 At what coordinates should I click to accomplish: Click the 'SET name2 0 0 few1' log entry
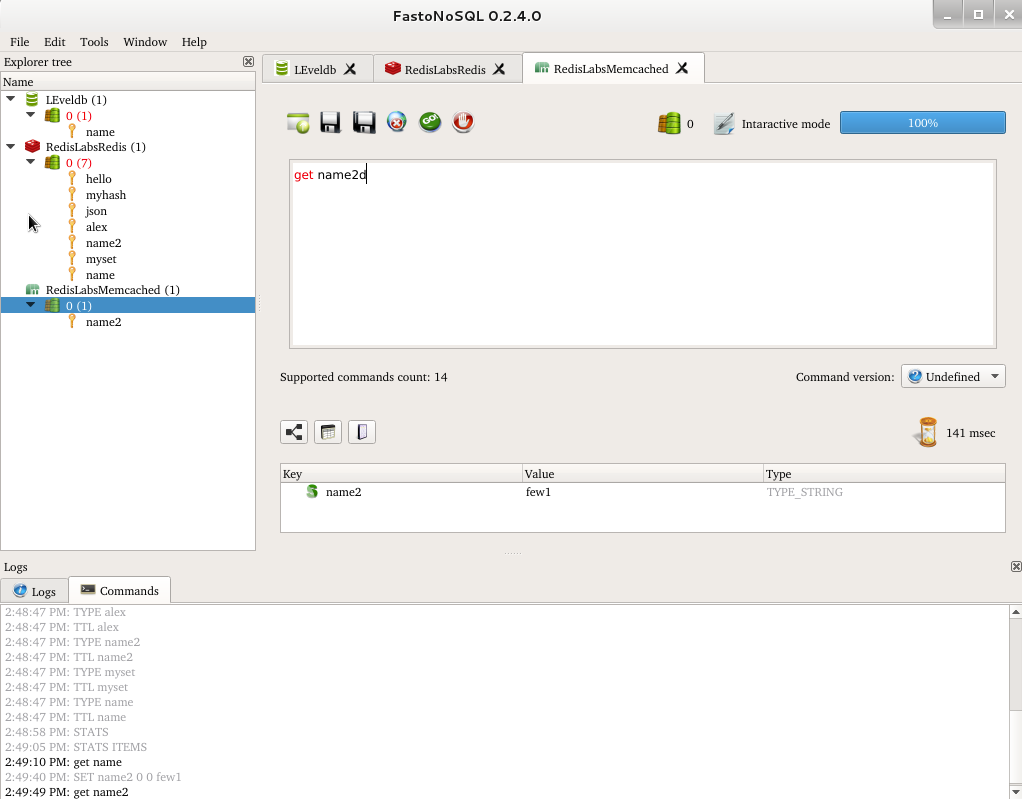tap(93, 777)
